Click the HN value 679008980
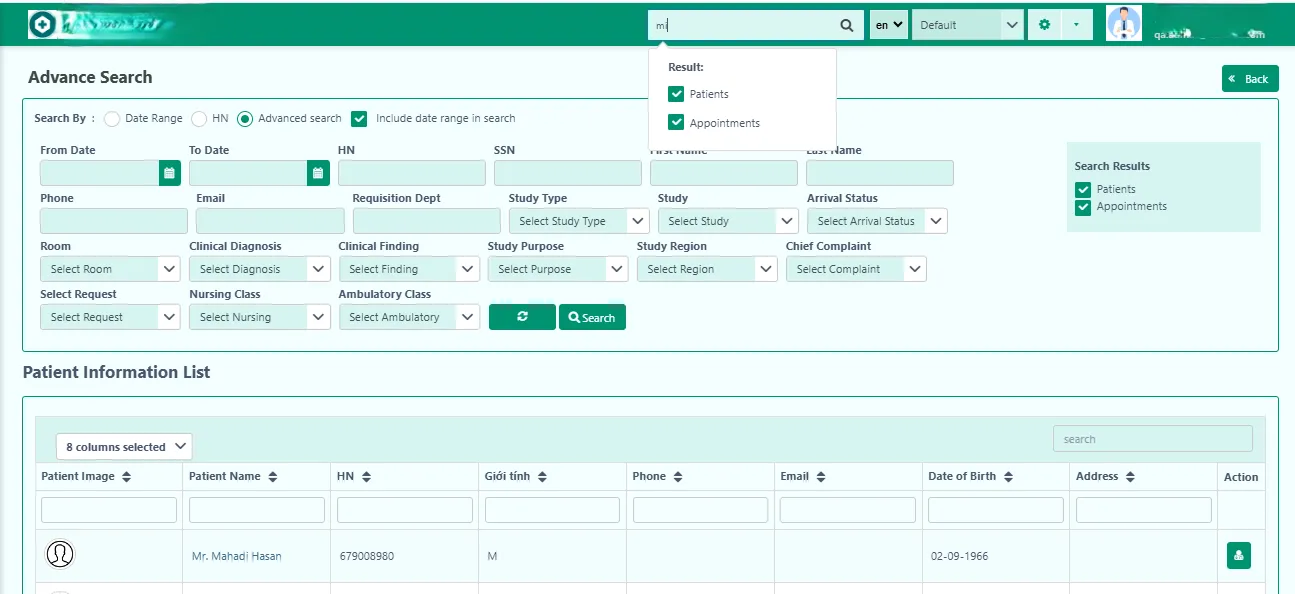 tap(367, 556)
